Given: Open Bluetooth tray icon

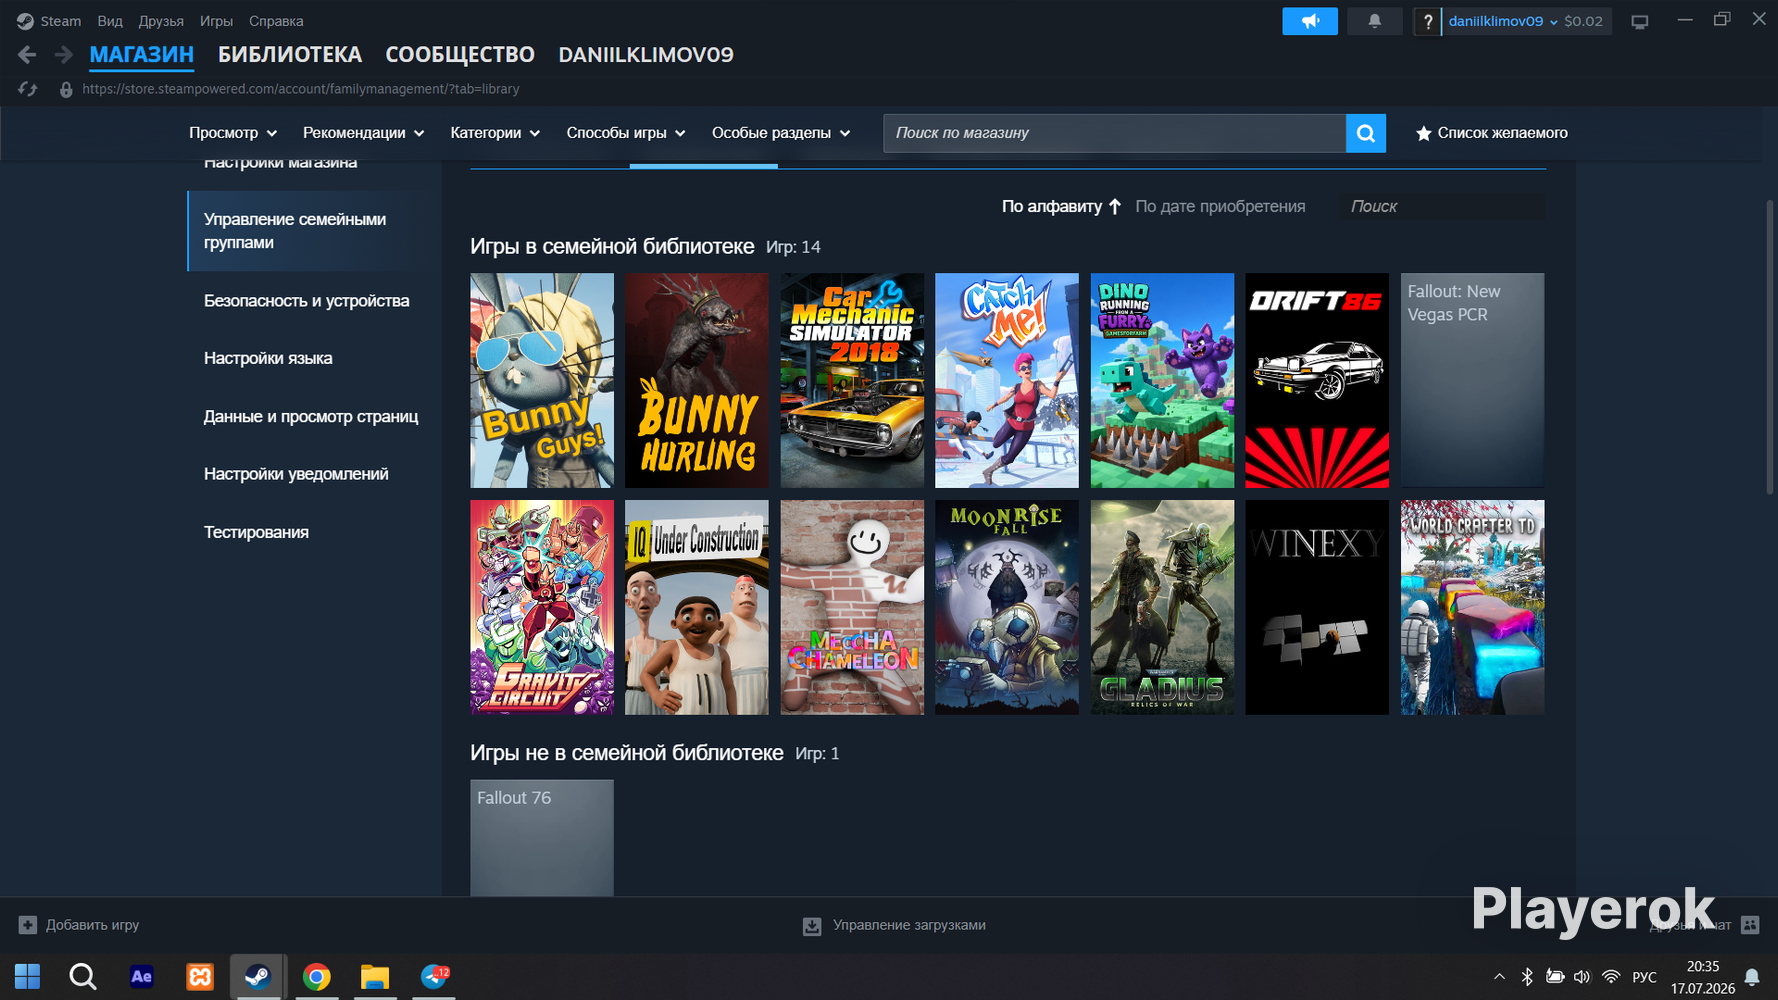Looking at the screenshot, I should click(x=1527, y=977).
